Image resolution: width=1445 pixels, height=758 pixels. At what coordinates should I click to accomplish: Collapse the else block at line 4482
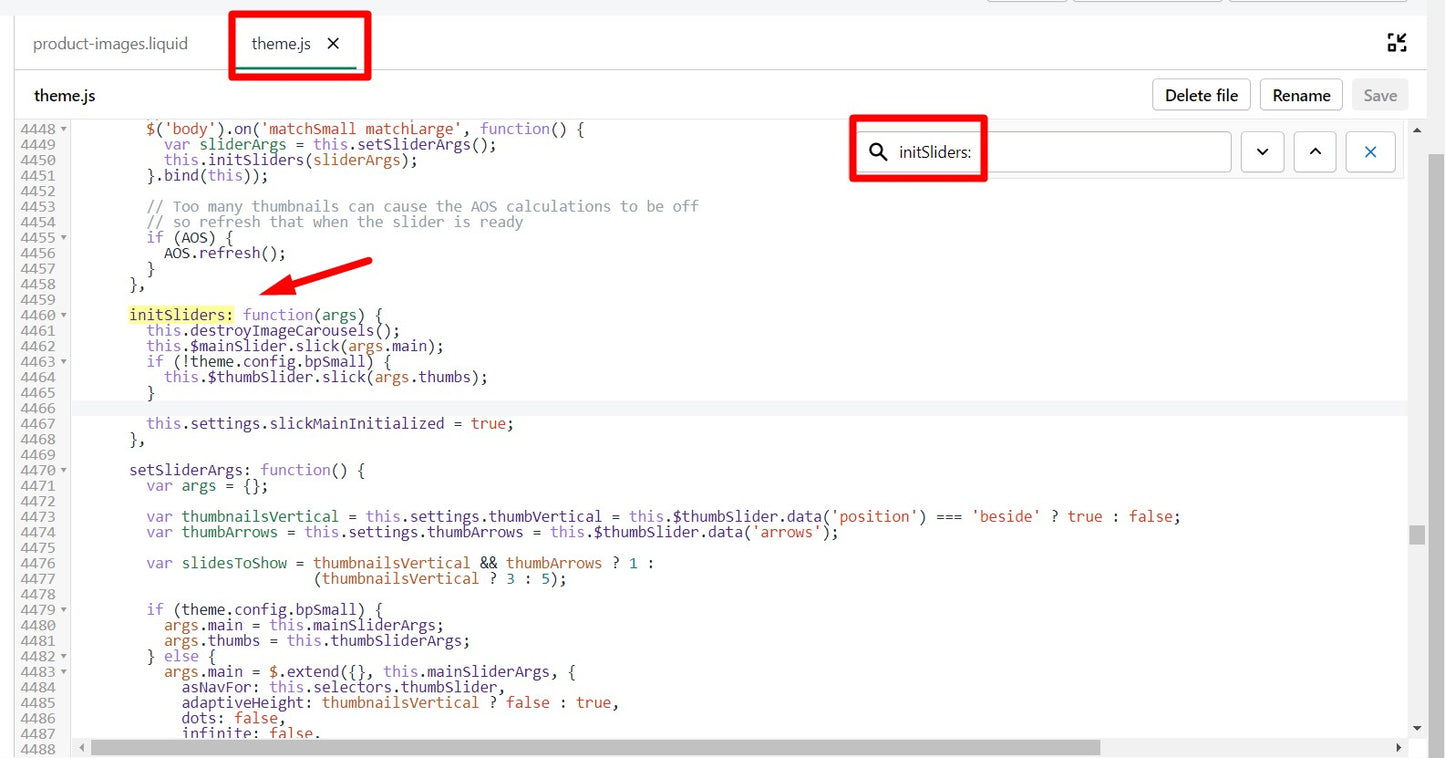64,656
